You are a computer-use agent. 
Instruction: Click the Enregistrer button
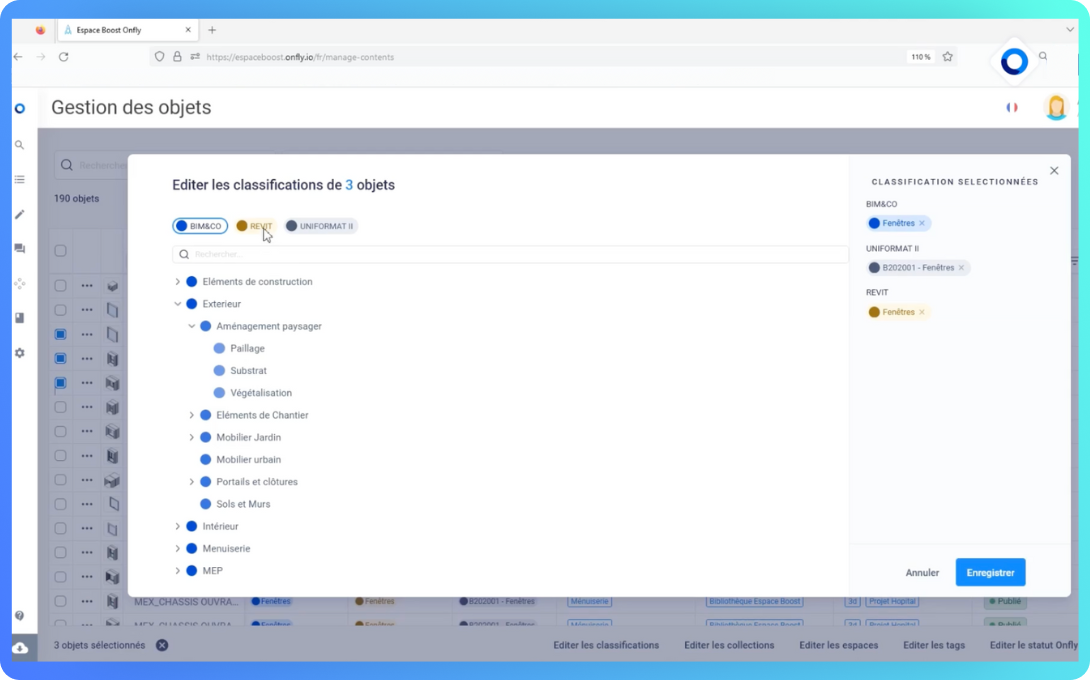coord(990,572)
